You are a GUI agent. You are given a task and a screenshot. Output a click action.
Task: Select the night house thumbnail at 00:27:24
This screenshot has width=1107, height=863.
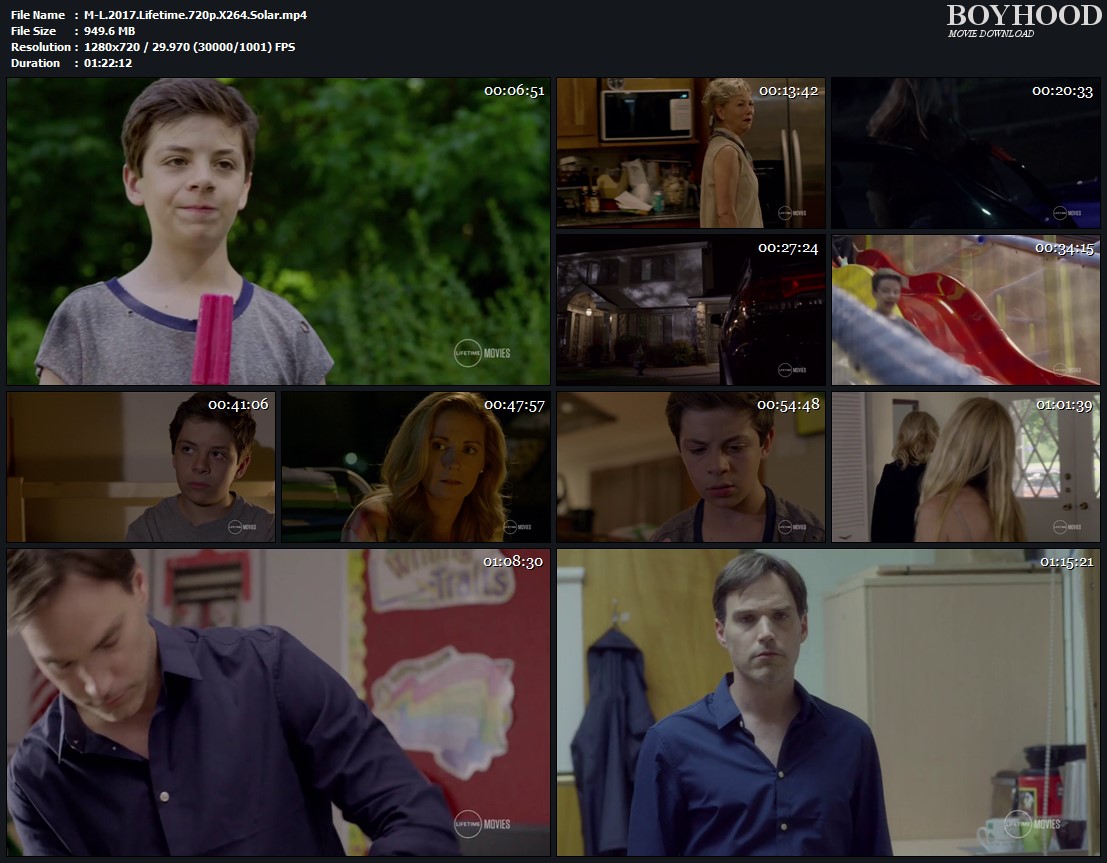pyautogui.click(x=690, y=310)
